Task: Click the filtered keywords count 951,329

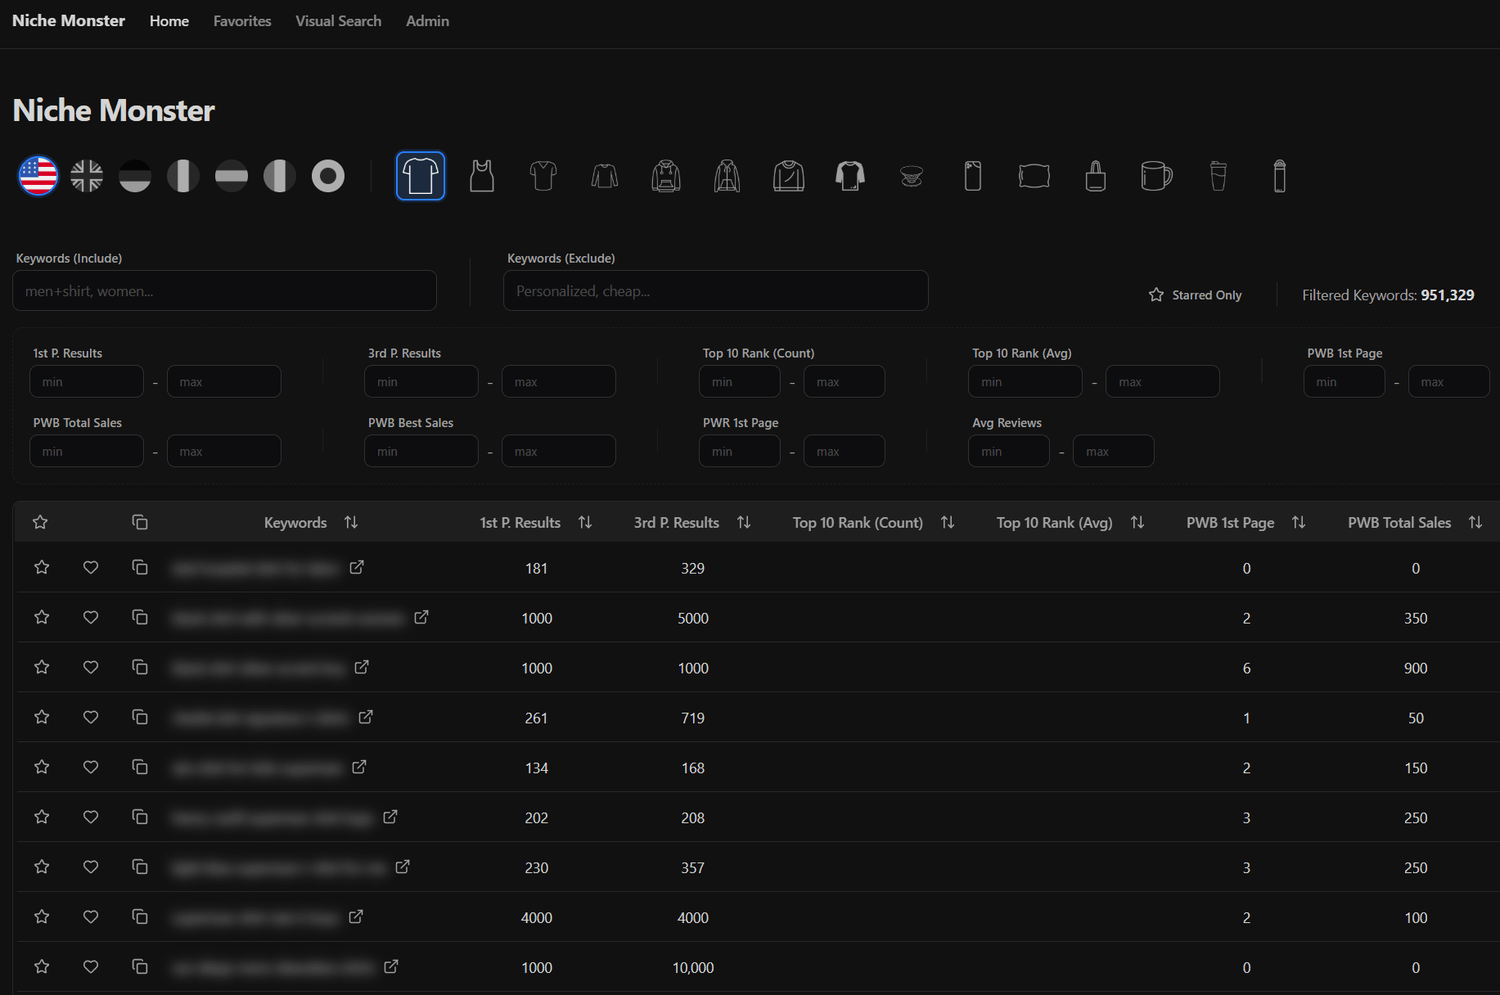Action: pyautogui.click(x=1448, y=295)
